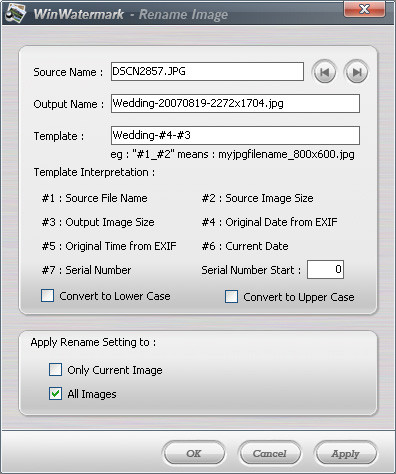The width and height of the screenshot is (396, 474).
Task: Click the 'Apply Rename Setting to :' label
Action: pos(93,343)
